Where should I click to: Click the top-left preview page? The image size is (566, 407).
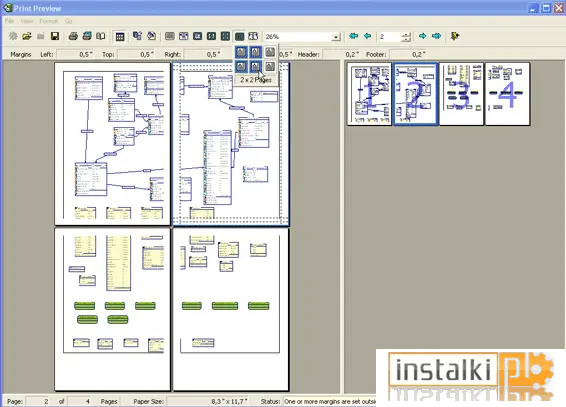pyautogui.click(x=112, y=144)
